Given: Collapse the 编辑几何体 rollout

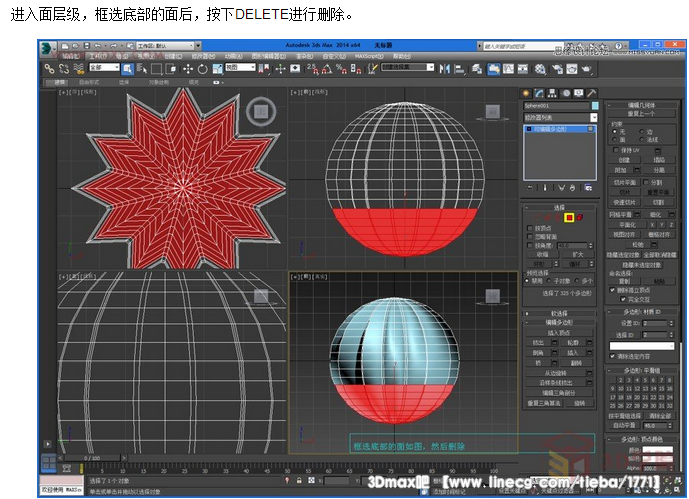Looking at the screenshot, I should [x=641, y=105].
